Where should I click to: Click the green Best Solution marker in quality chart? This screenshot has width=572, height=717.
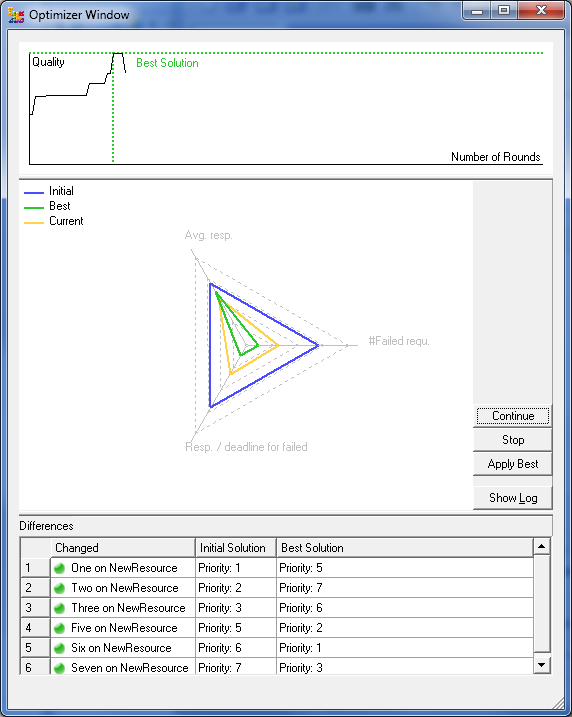click(167, 63)
